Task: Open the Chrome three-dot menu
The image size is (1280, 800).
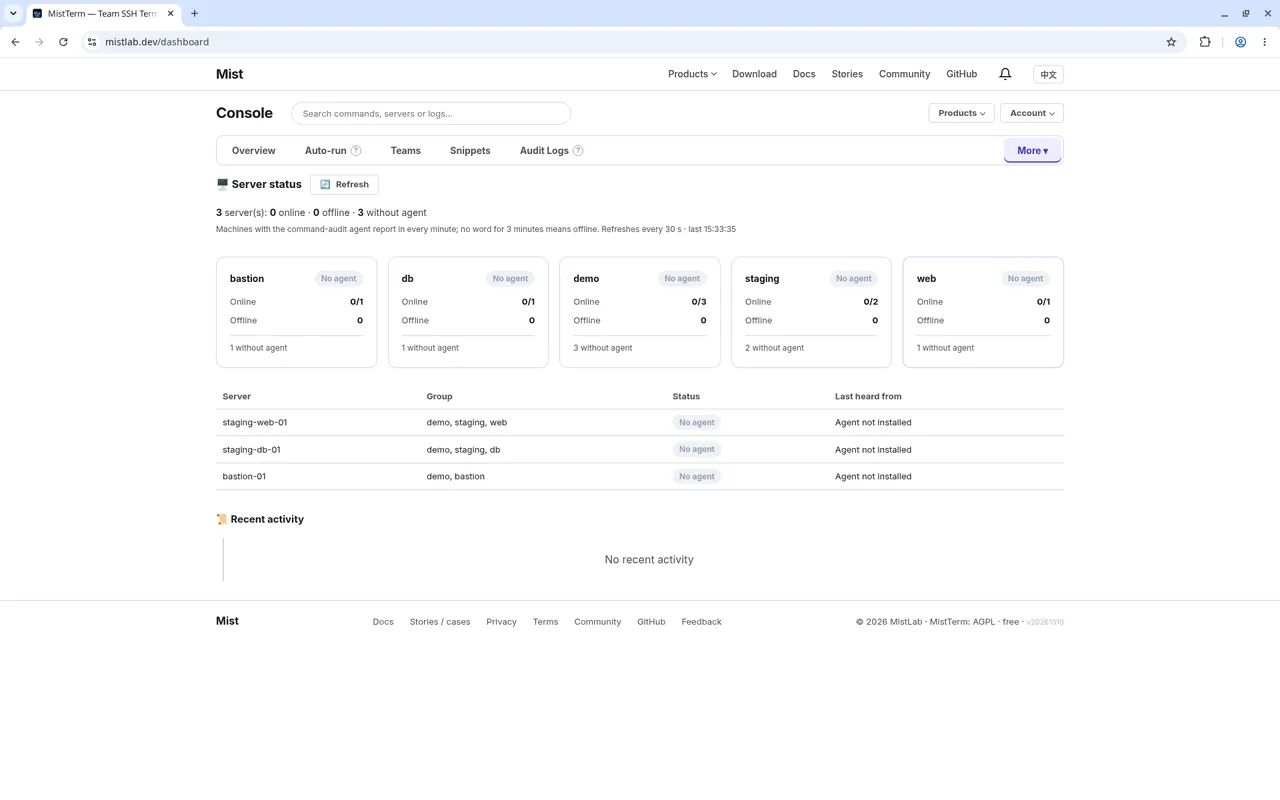Action: (x=1265, y=42)
